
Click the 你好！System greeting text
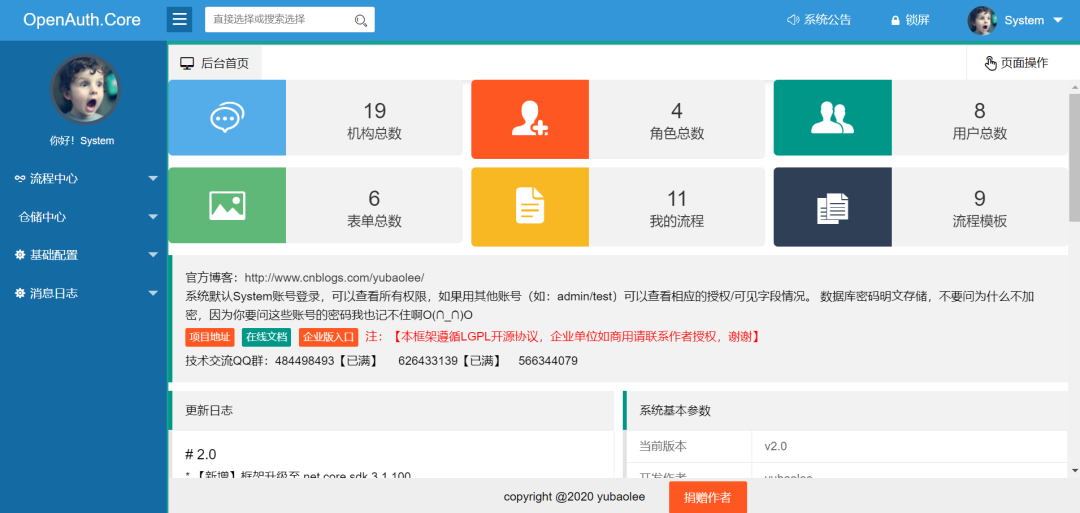click(x=82, y=140)
